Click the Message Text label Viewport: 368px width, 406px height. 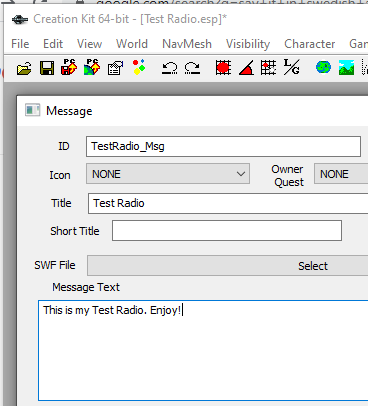point(86,287)
